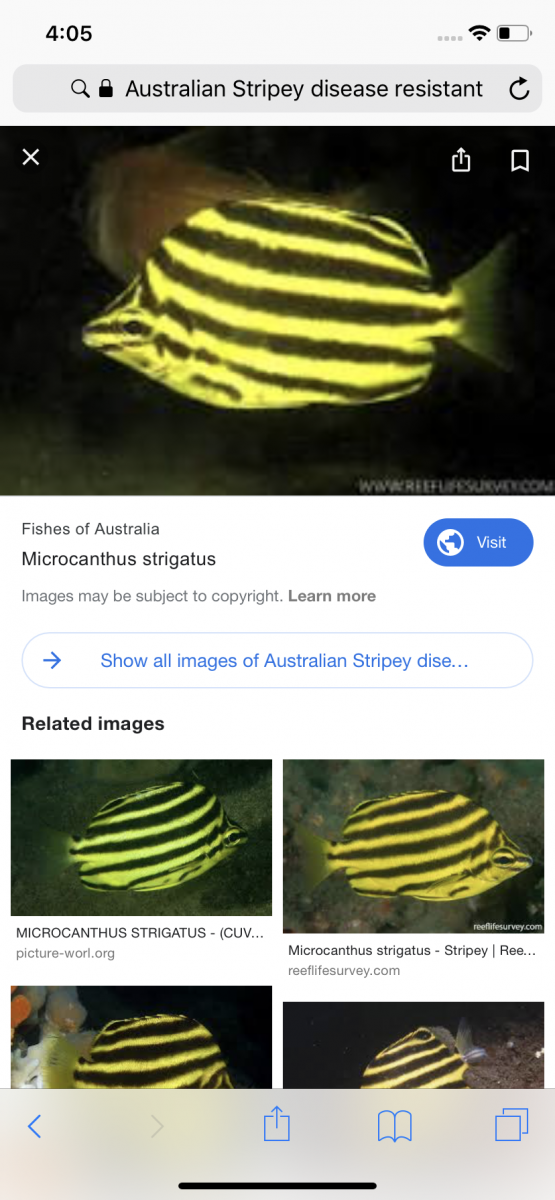Close the image preview with X icon
This screenshot has height=1200, width=555.
point(31,157)
